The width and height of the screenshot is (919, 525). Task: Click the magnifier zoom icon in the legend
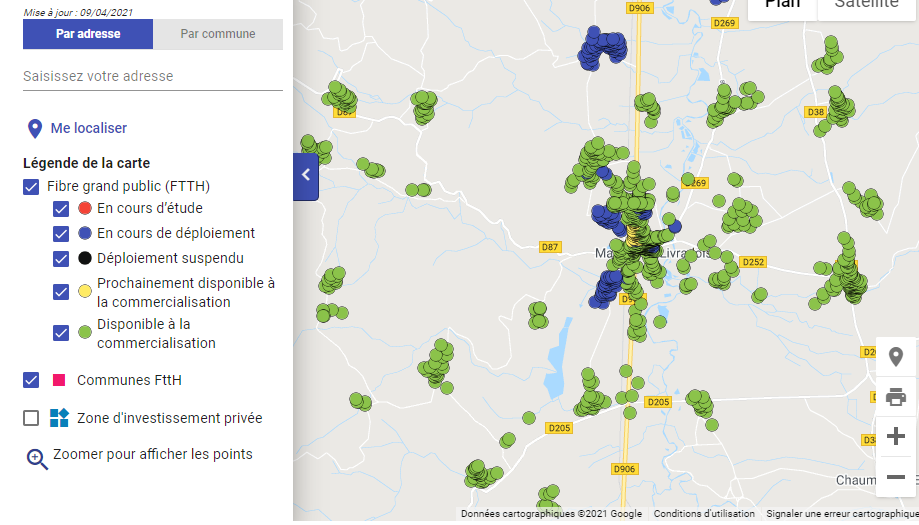click(x=36, y=458)
